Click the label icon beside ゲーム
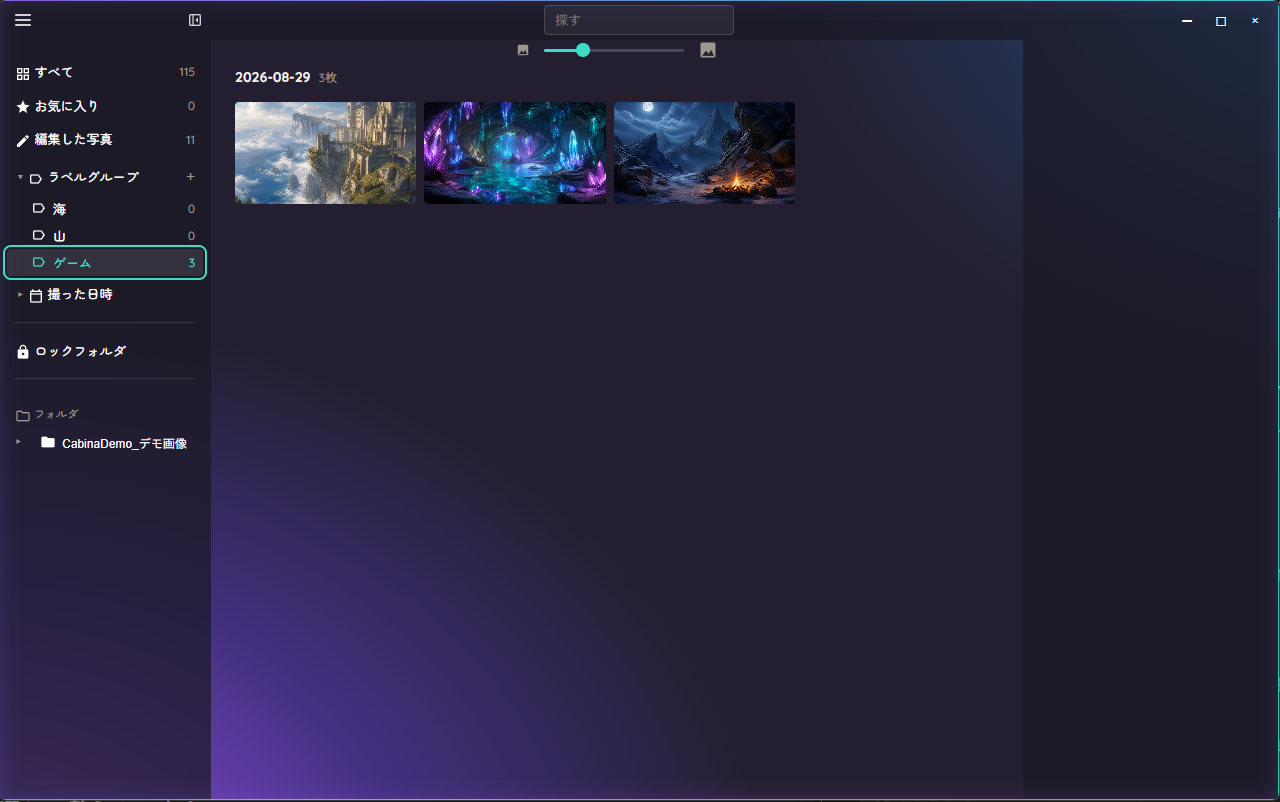This screenshot has width=1280, height=802. coord(39,263)
